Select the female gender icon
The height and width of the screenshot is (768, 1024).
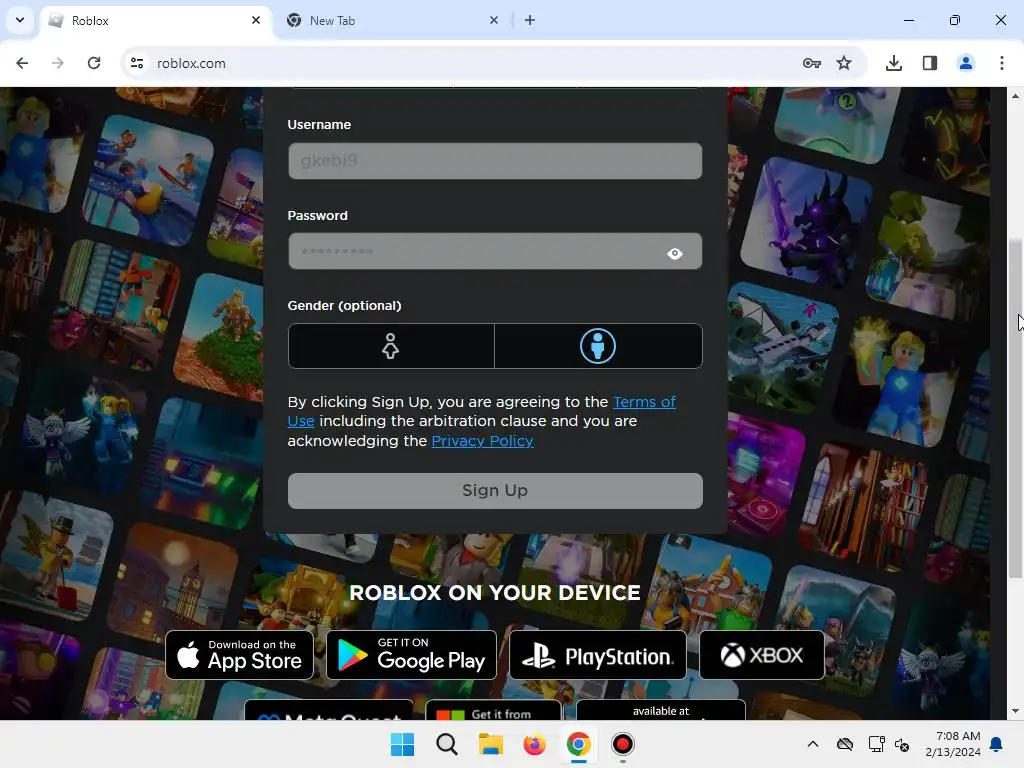click(x=391, y=346)
